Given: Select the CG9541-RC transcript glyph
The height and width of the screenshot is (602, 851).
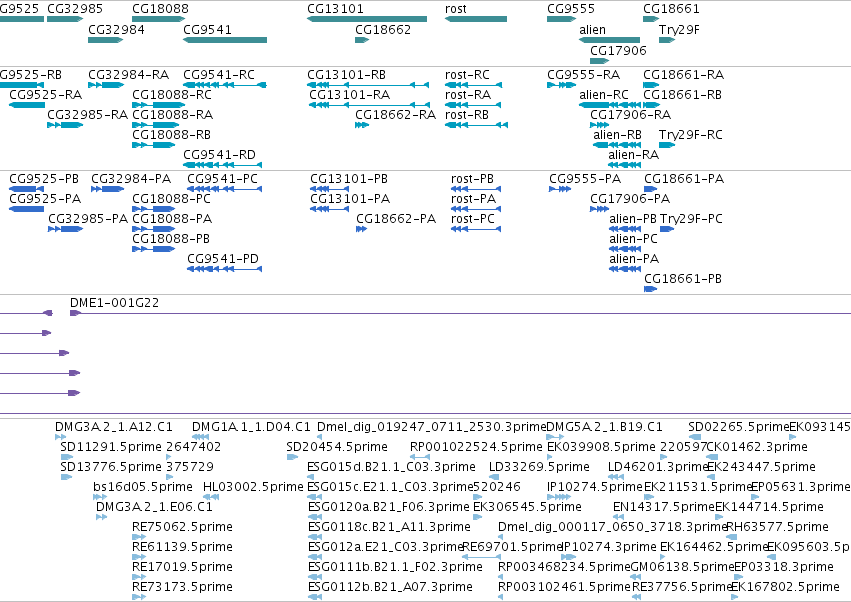Looking at the screenshot, I should point(225,85).
